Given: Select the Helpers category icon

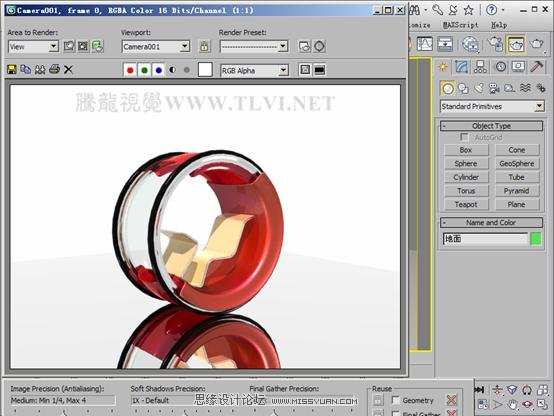Looking at the screenshot, I should coord(509,88).
